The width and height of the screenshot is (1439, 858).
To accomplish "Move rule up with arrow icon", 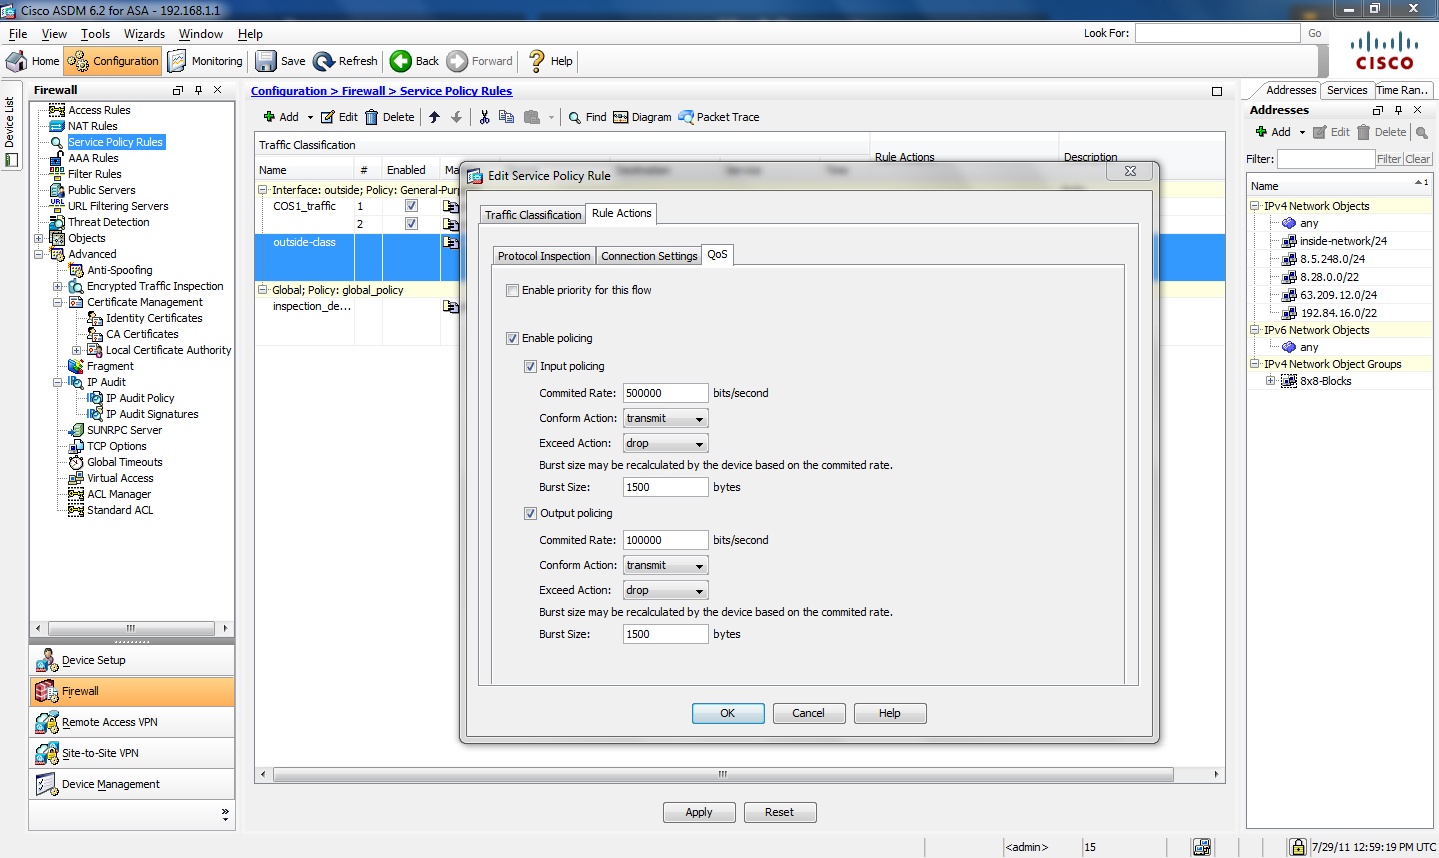I will (434, 117).
